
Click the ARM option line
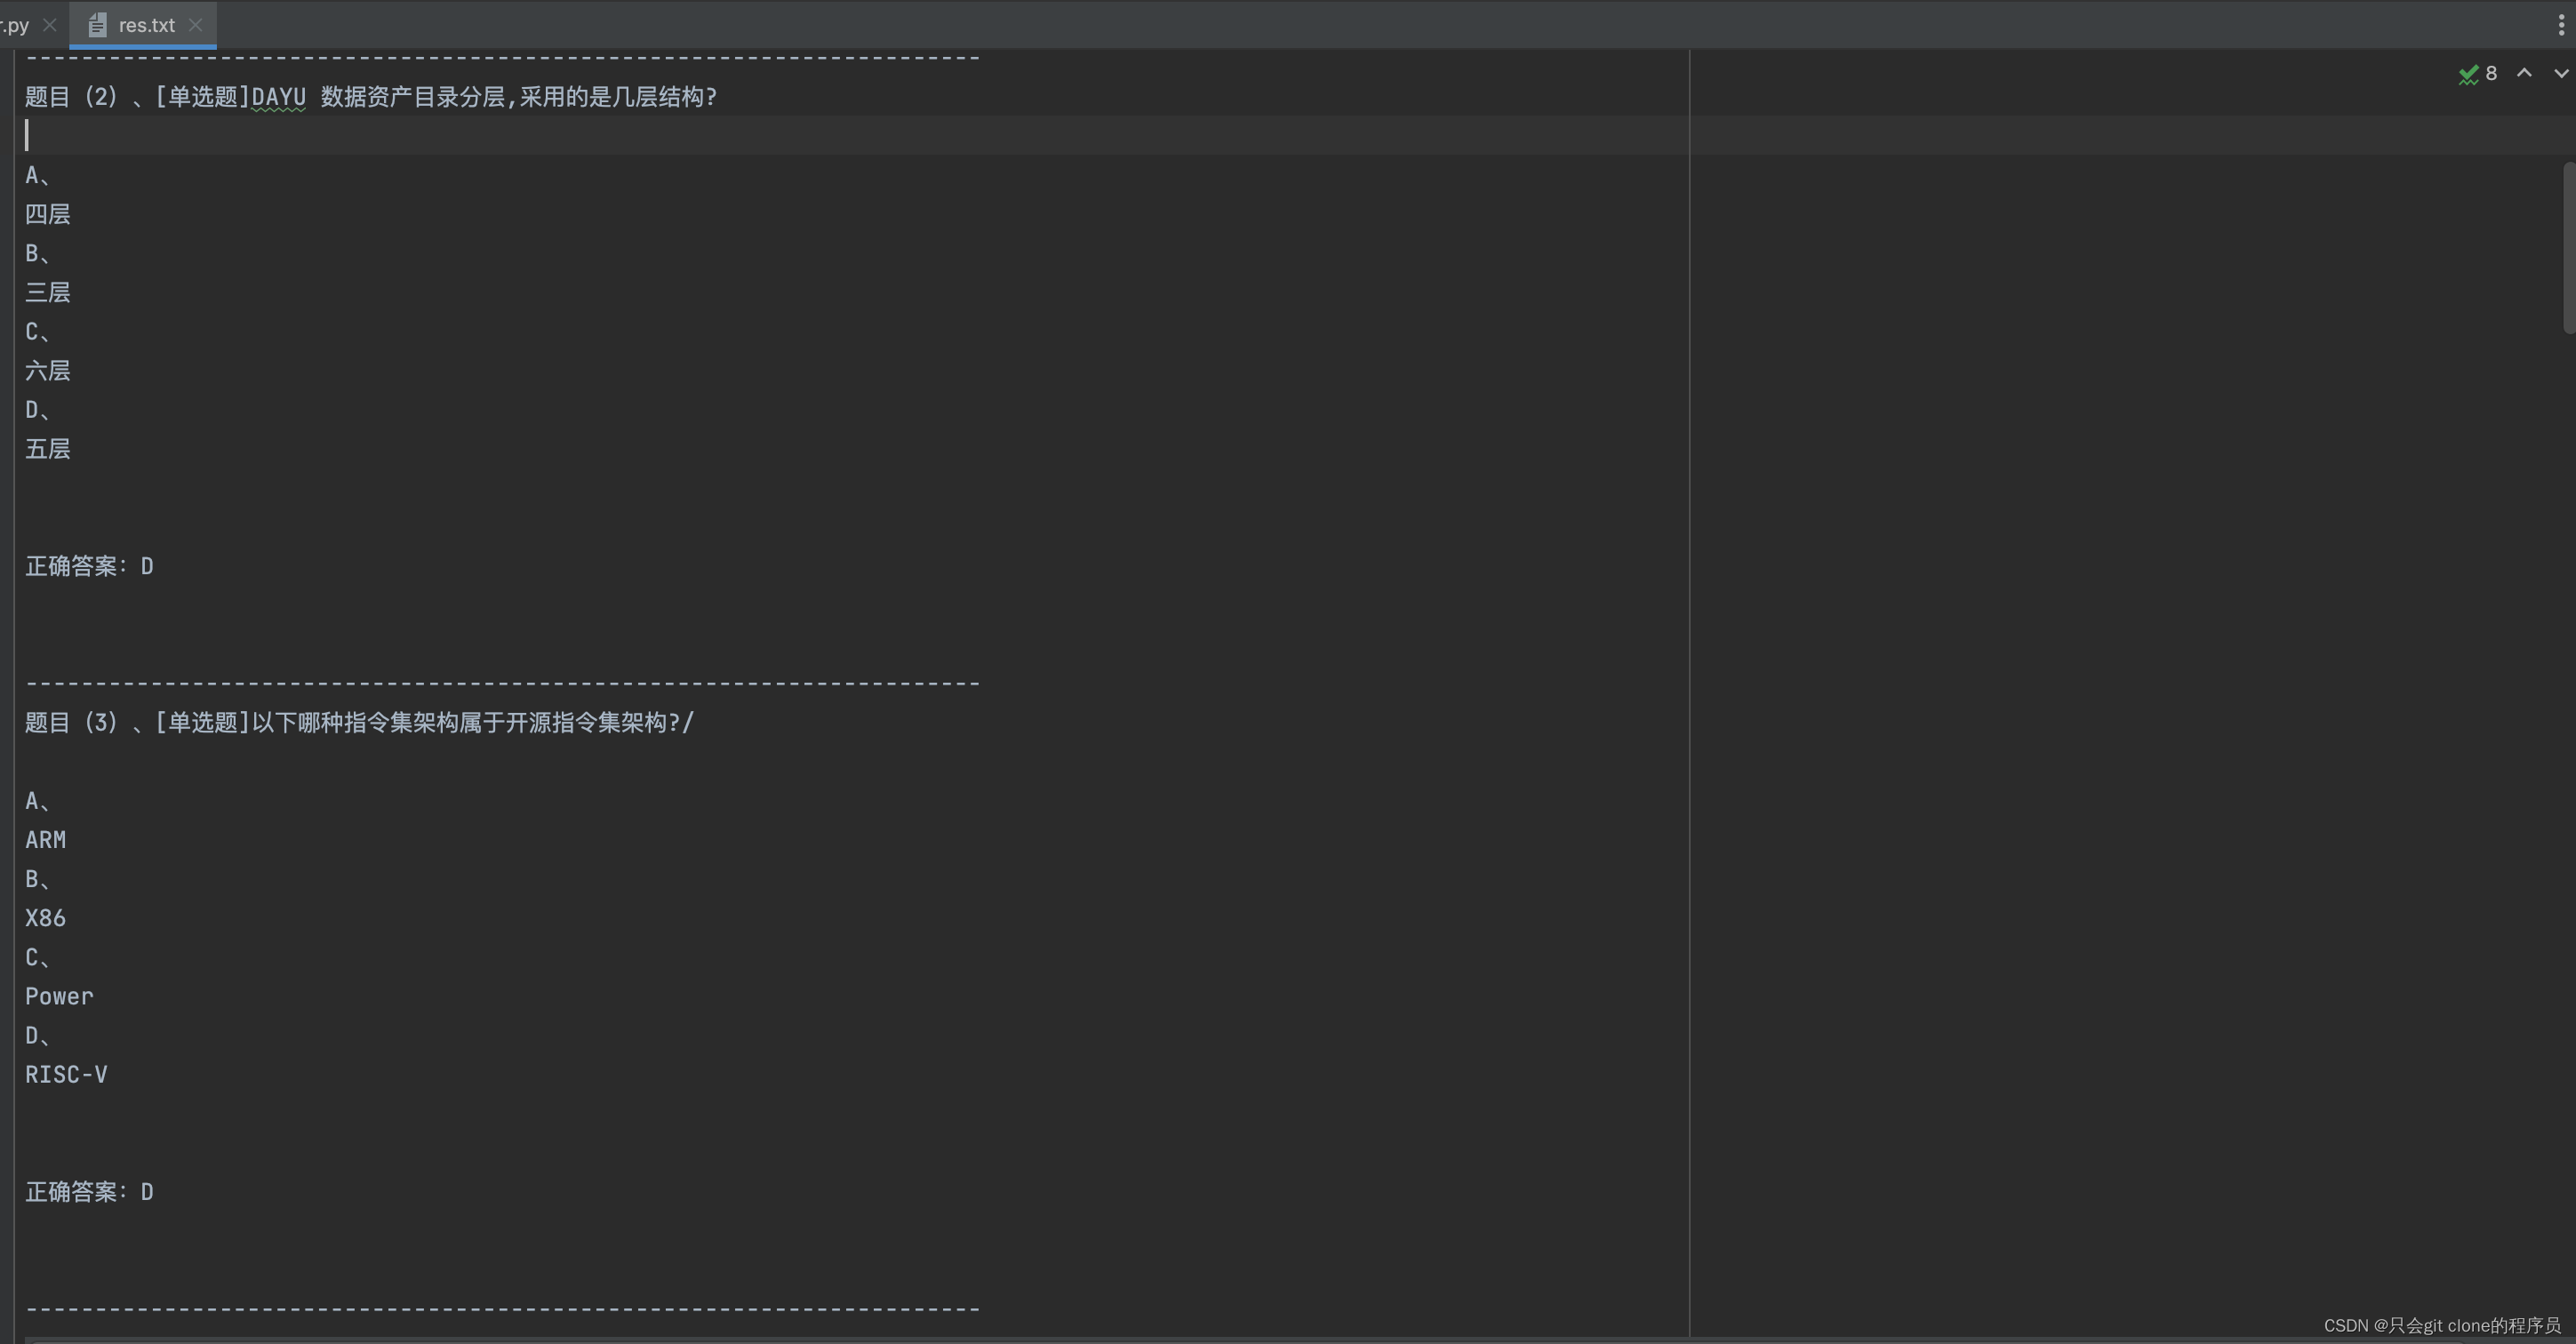[45, 840]
